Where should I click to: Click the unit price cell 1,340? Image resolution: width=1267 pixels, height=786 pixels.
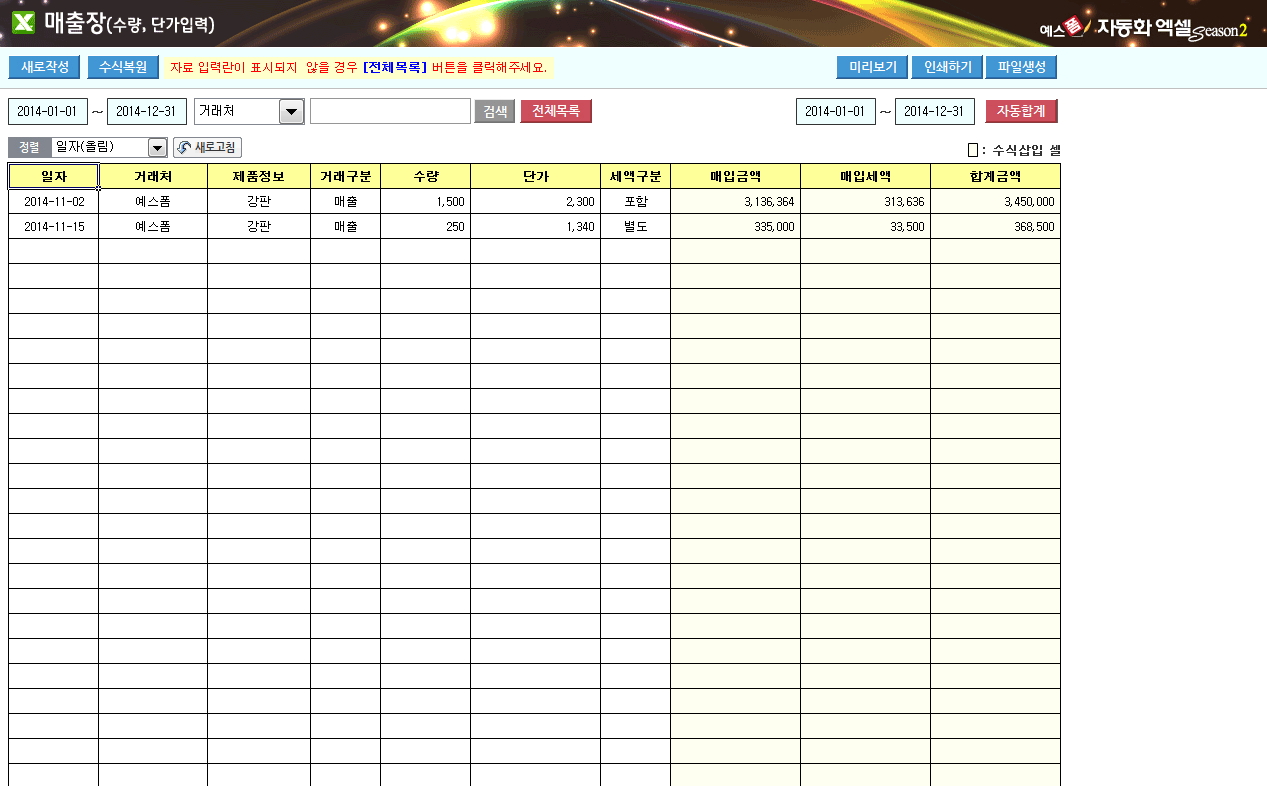535,226
